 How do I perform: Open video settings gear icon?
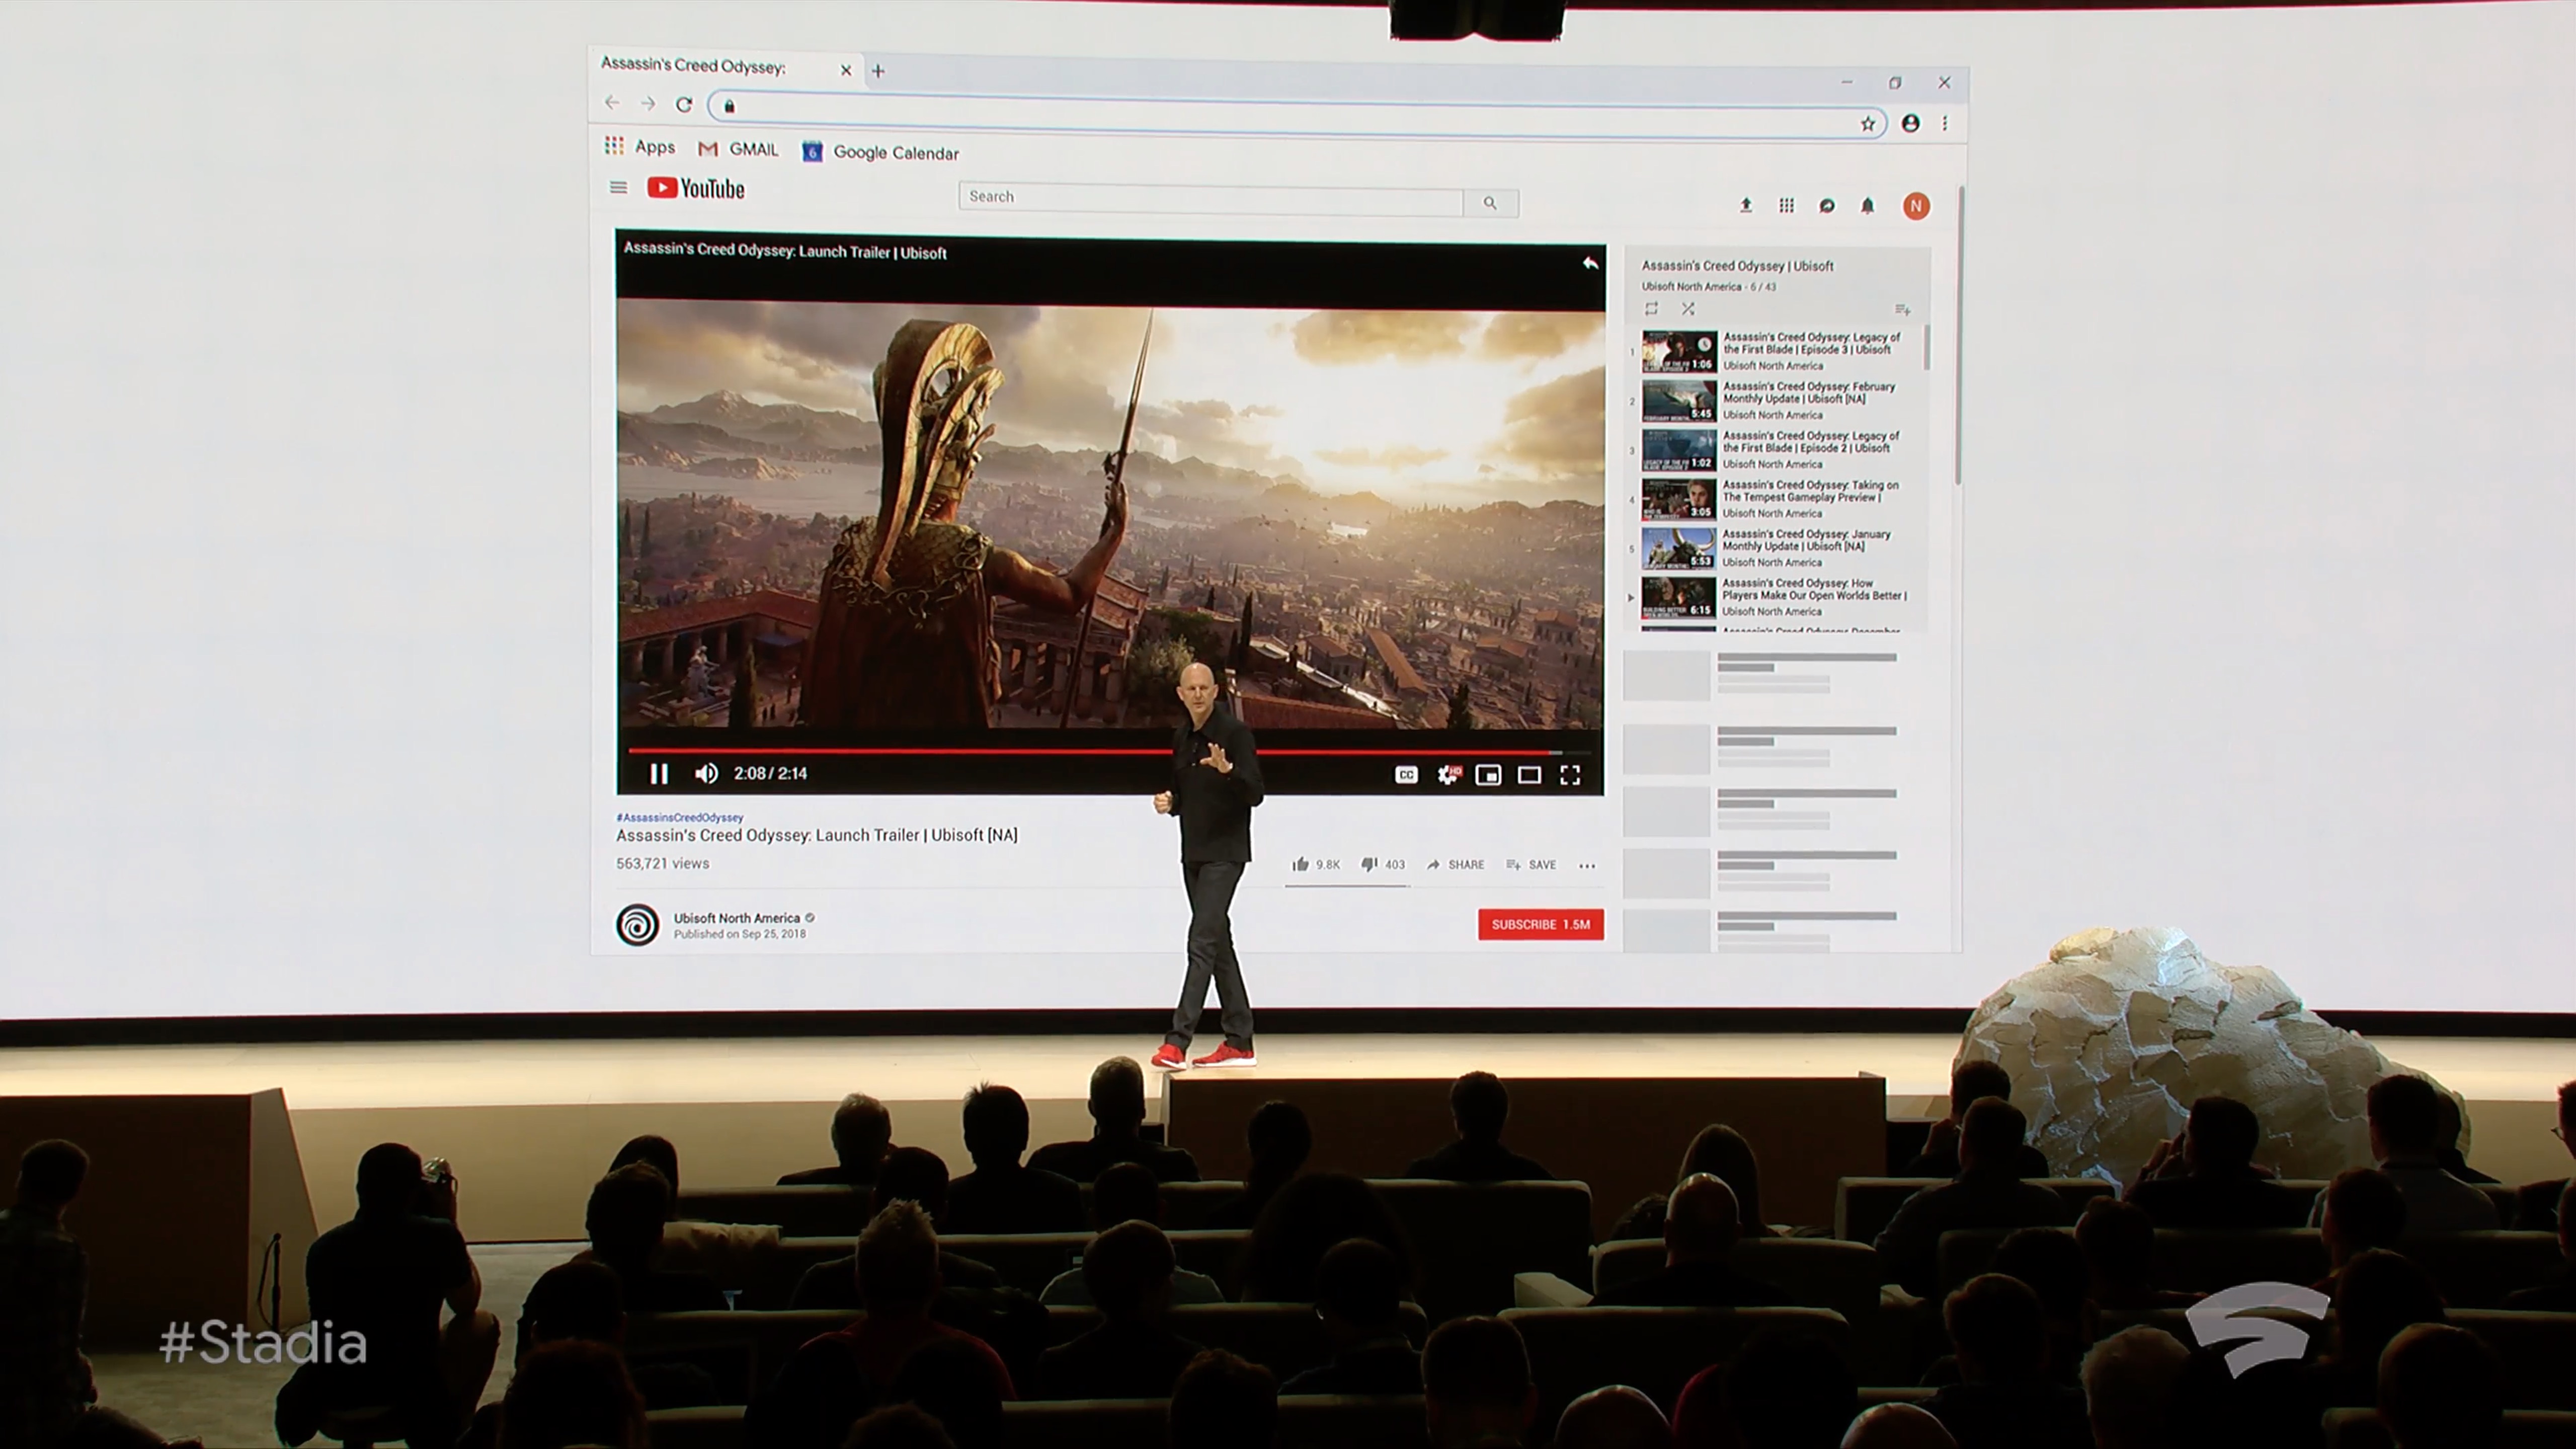[x=1447, y=775]
